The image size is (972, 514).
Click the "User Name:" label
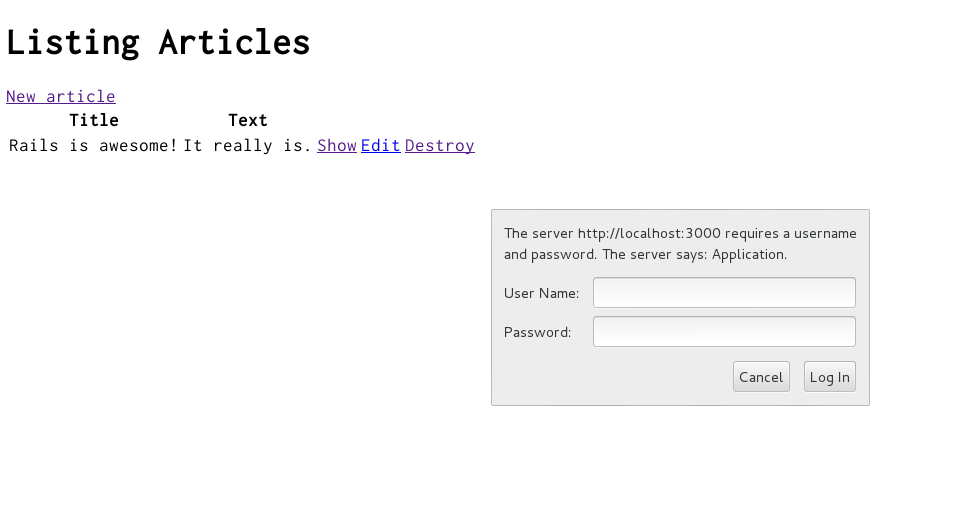(x=541, y=294)
